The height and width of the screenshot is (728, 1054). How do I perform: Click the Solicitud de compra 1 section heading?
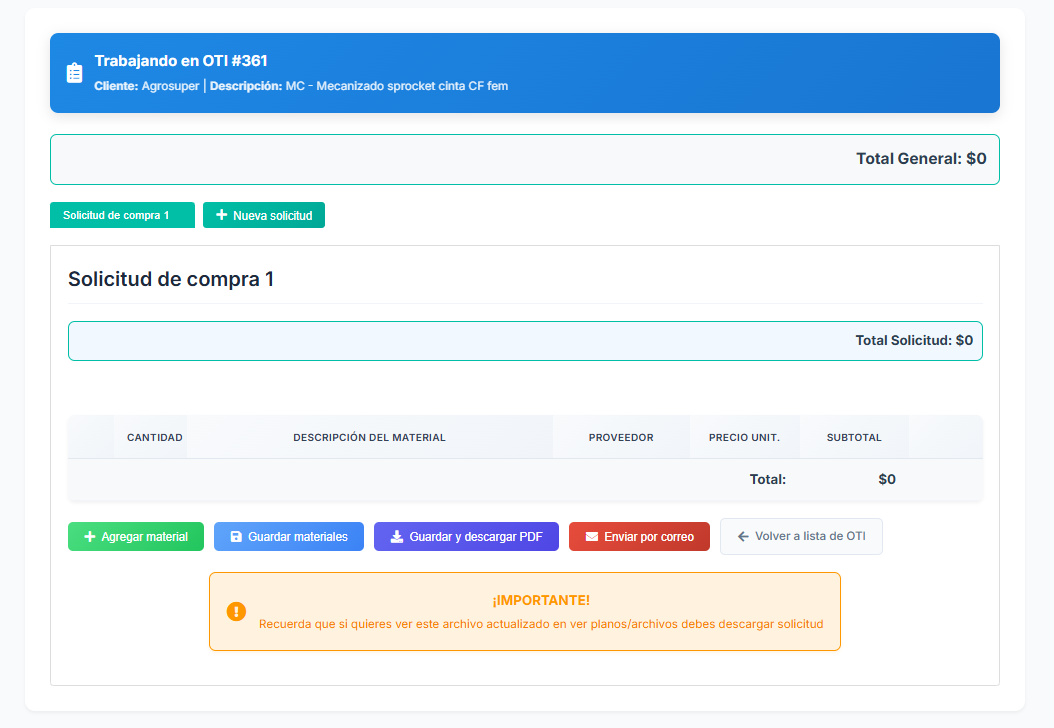171,279
